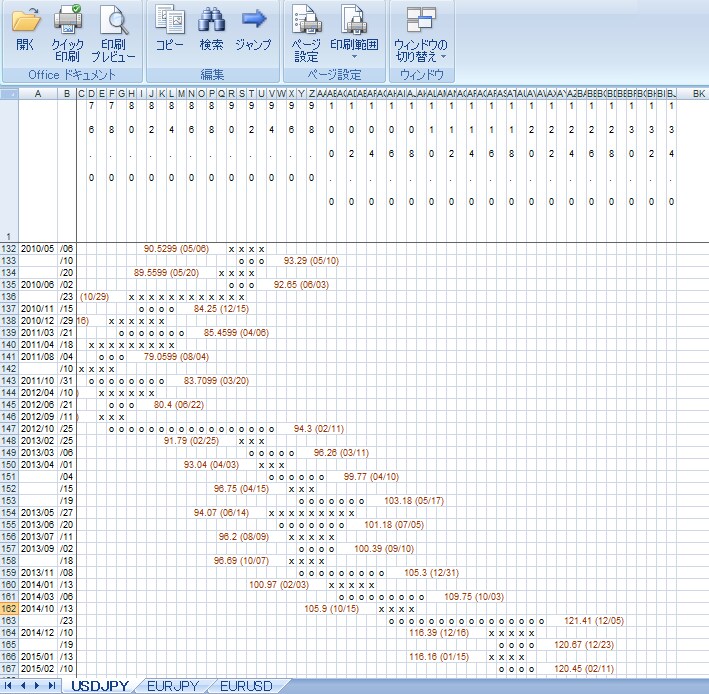
Task: Click the 89.5599 (05/20) label
Action: click(166, 273)
